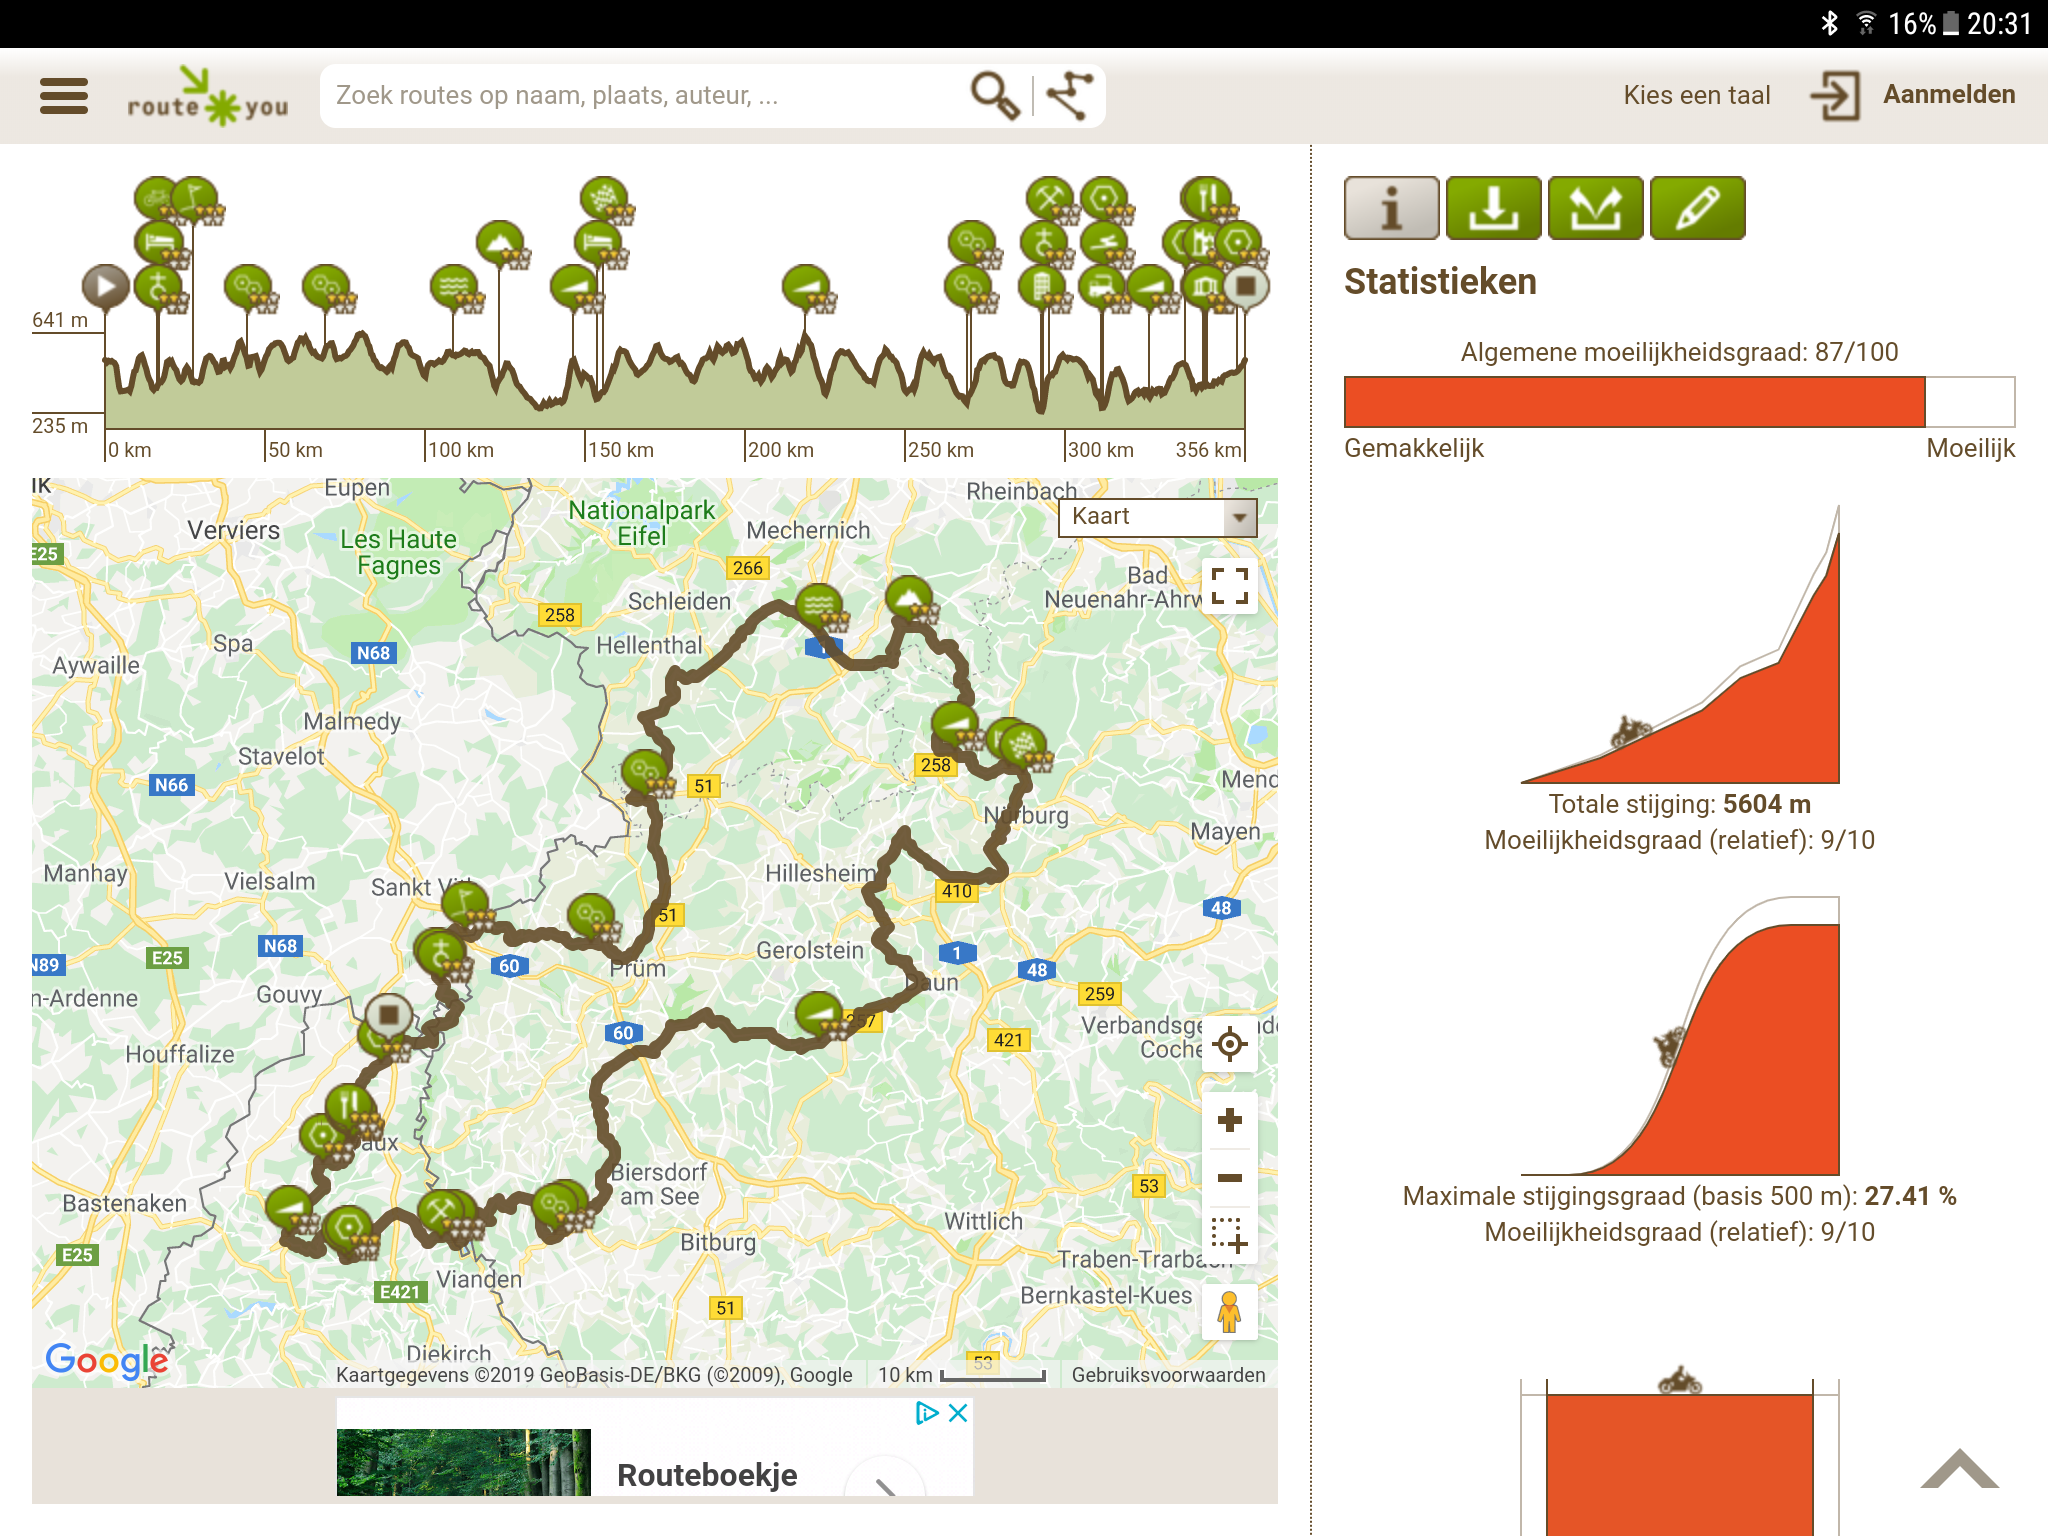This screenshot has height=1536, width=2048.
Task: Click the stop marker on elevation profile
Action: point(1246,287)
